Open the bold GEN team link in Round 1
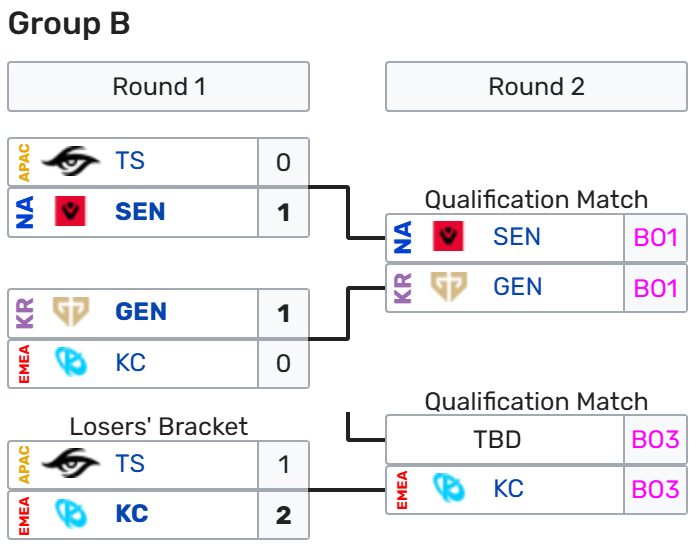 (141, 311)
